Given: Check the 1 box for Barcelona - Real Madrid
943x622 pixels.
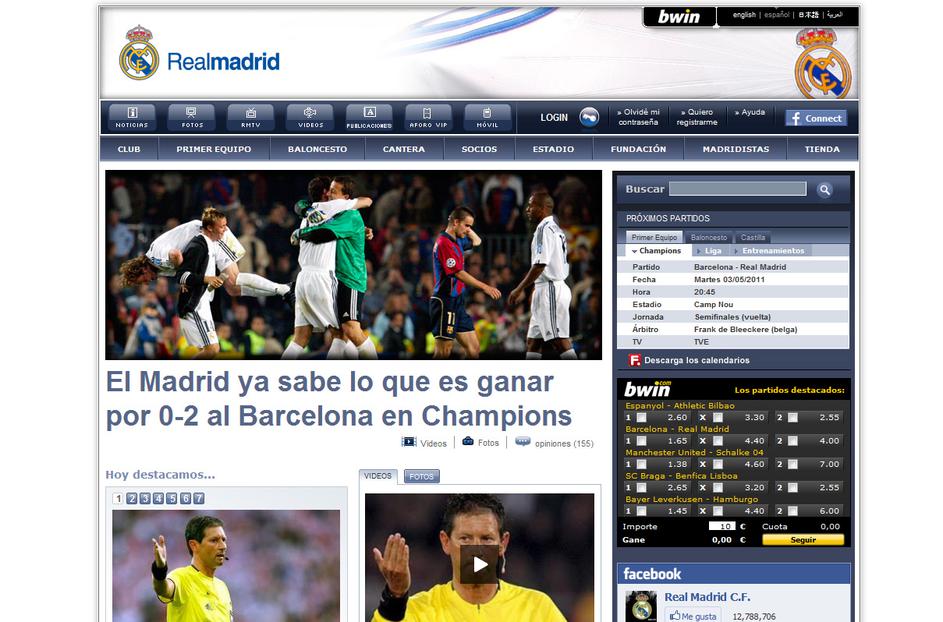Looking at the screenshot, I should coord(642,440).
